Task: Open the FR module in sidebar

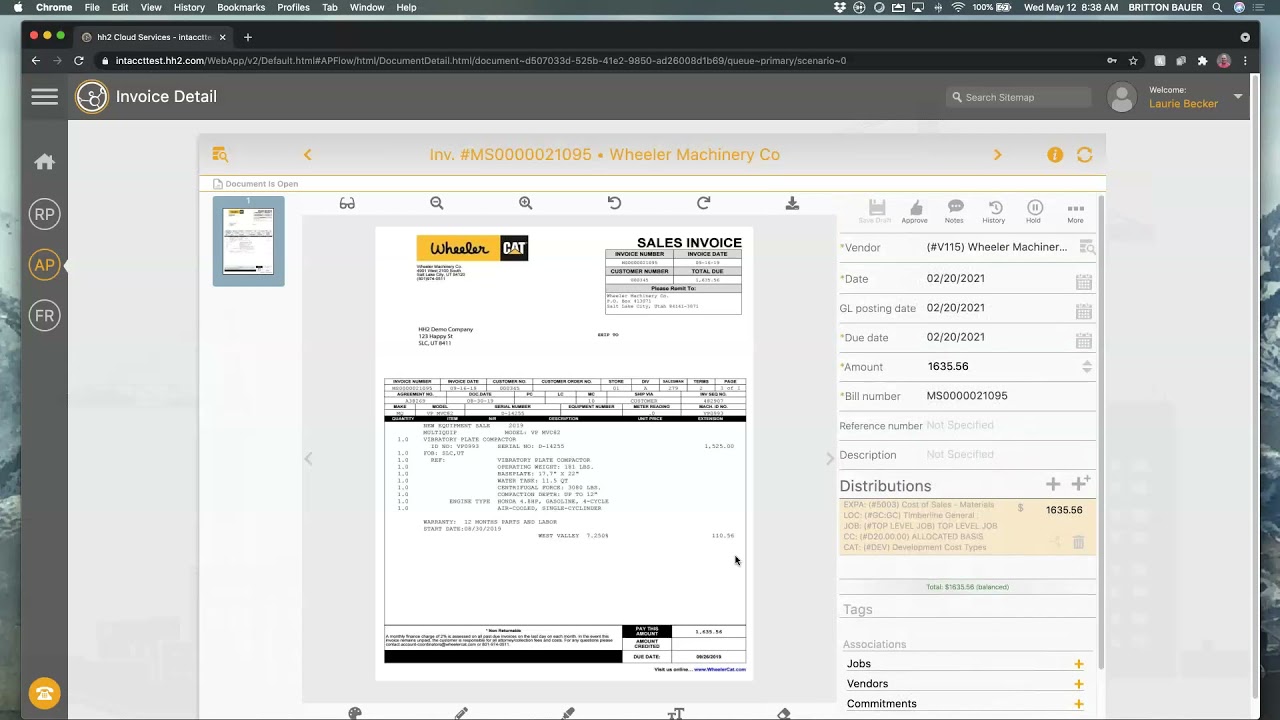Action: click(44, 316)
